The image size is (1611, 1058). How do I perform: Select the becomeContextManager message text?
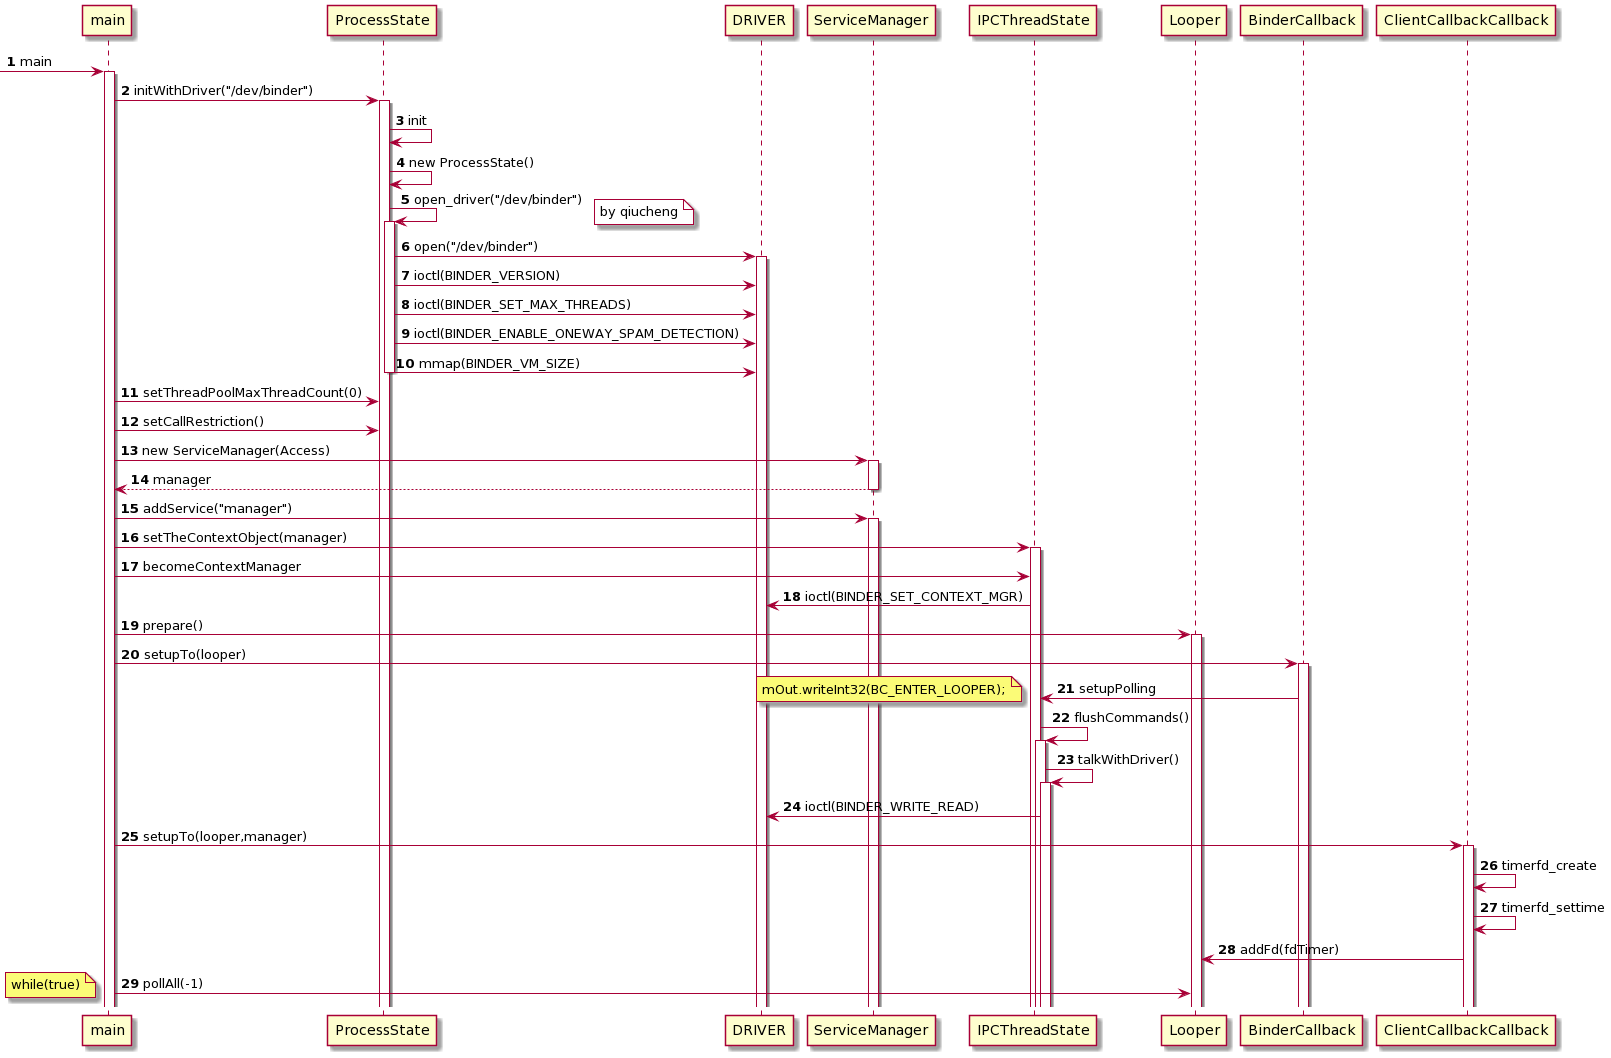coord(221,567)
